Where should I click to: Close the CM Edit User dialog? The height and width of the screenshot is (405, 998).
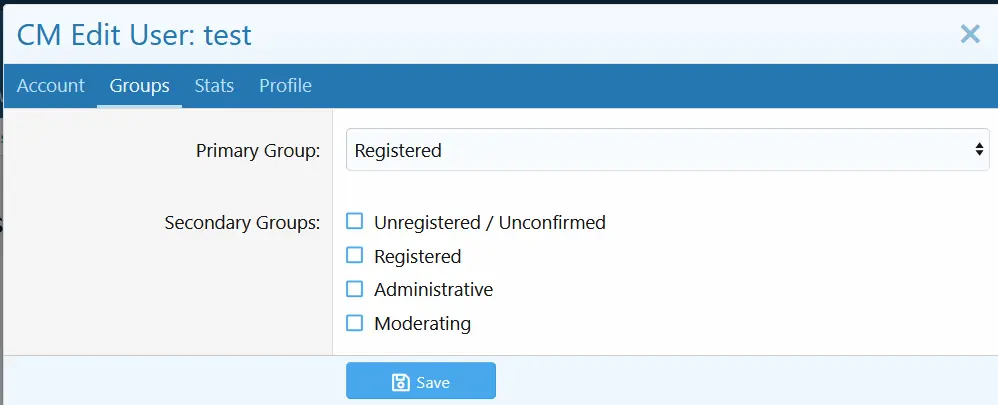click(969, 34)
